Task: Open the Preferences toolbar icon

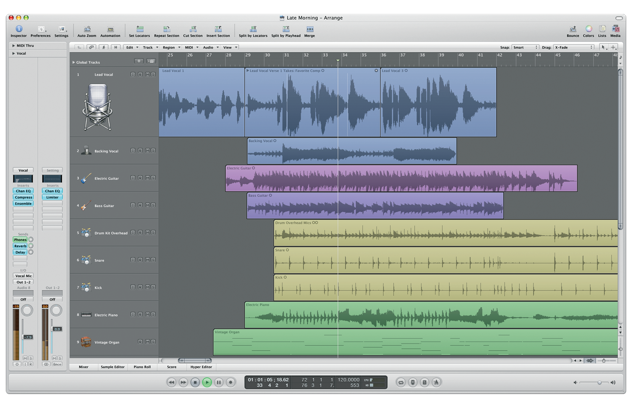Action: (x=41, y=29)
